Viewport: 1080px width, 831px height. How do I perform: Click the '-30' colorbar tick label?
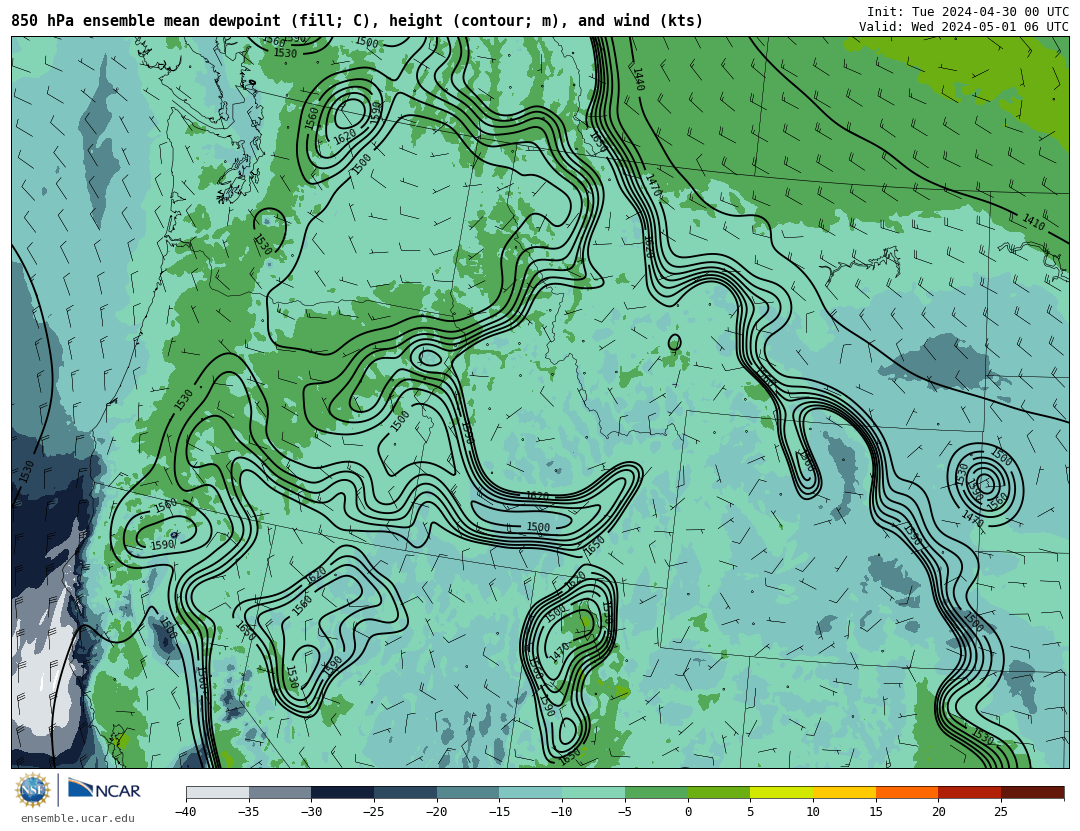click(311, 812)
